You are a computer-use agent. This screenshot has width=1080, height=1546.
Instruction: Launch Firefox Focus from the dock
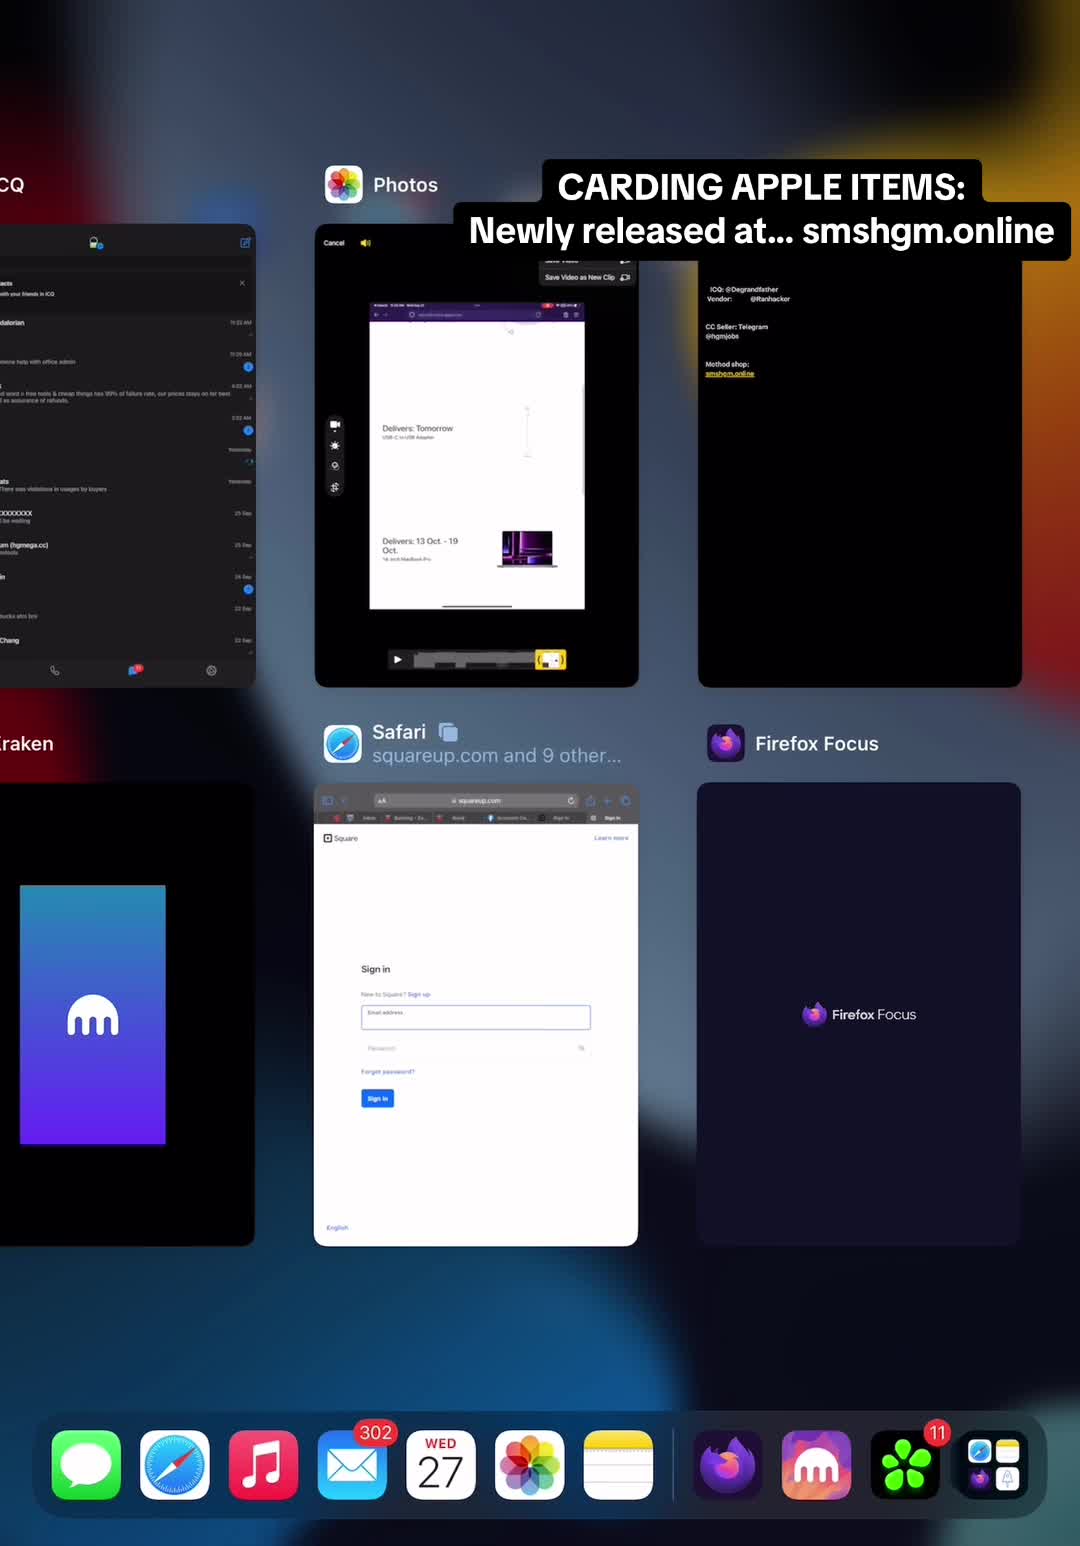click(728, 1465)
